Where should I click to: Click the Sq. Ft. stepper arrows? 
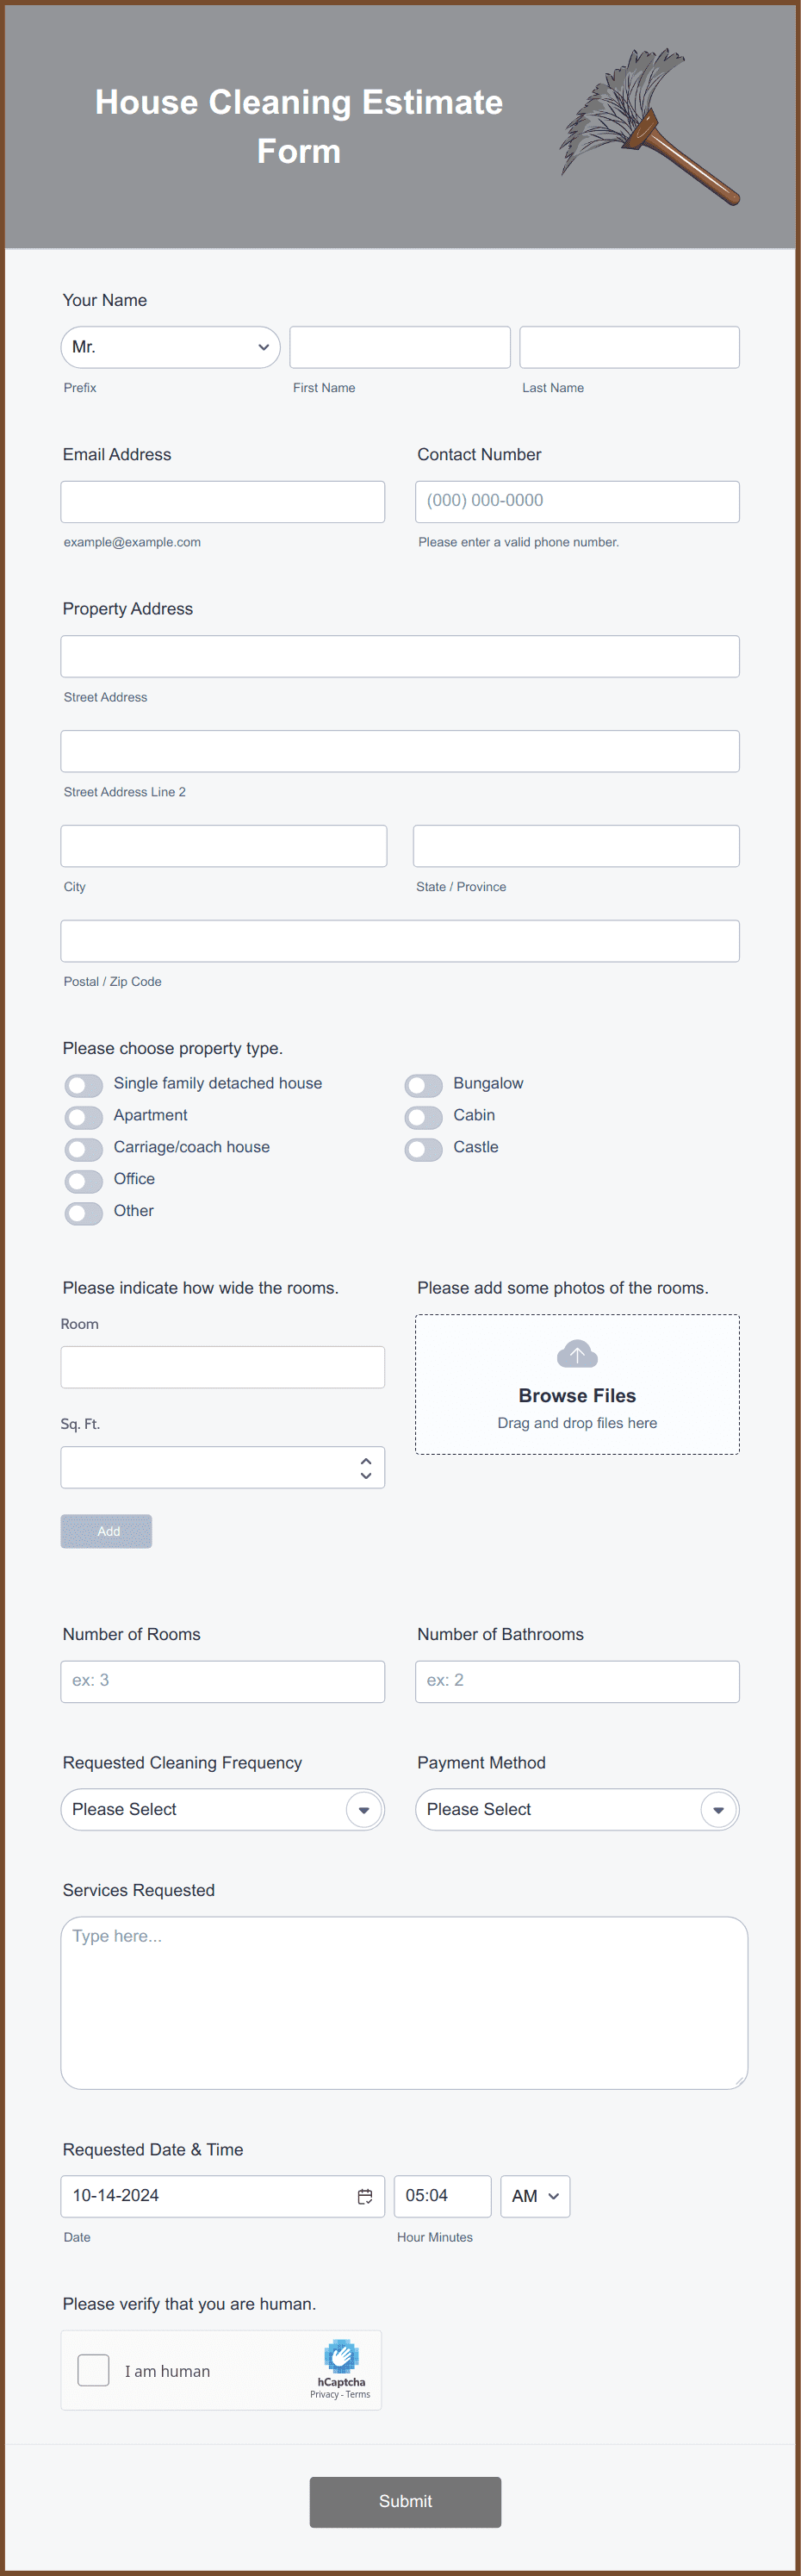click(x=366, y=1467)
